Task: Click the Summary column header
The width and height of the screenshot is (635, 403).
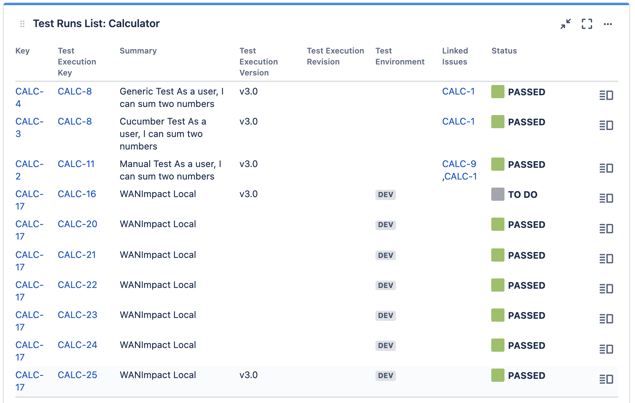Action: [138, 51]
